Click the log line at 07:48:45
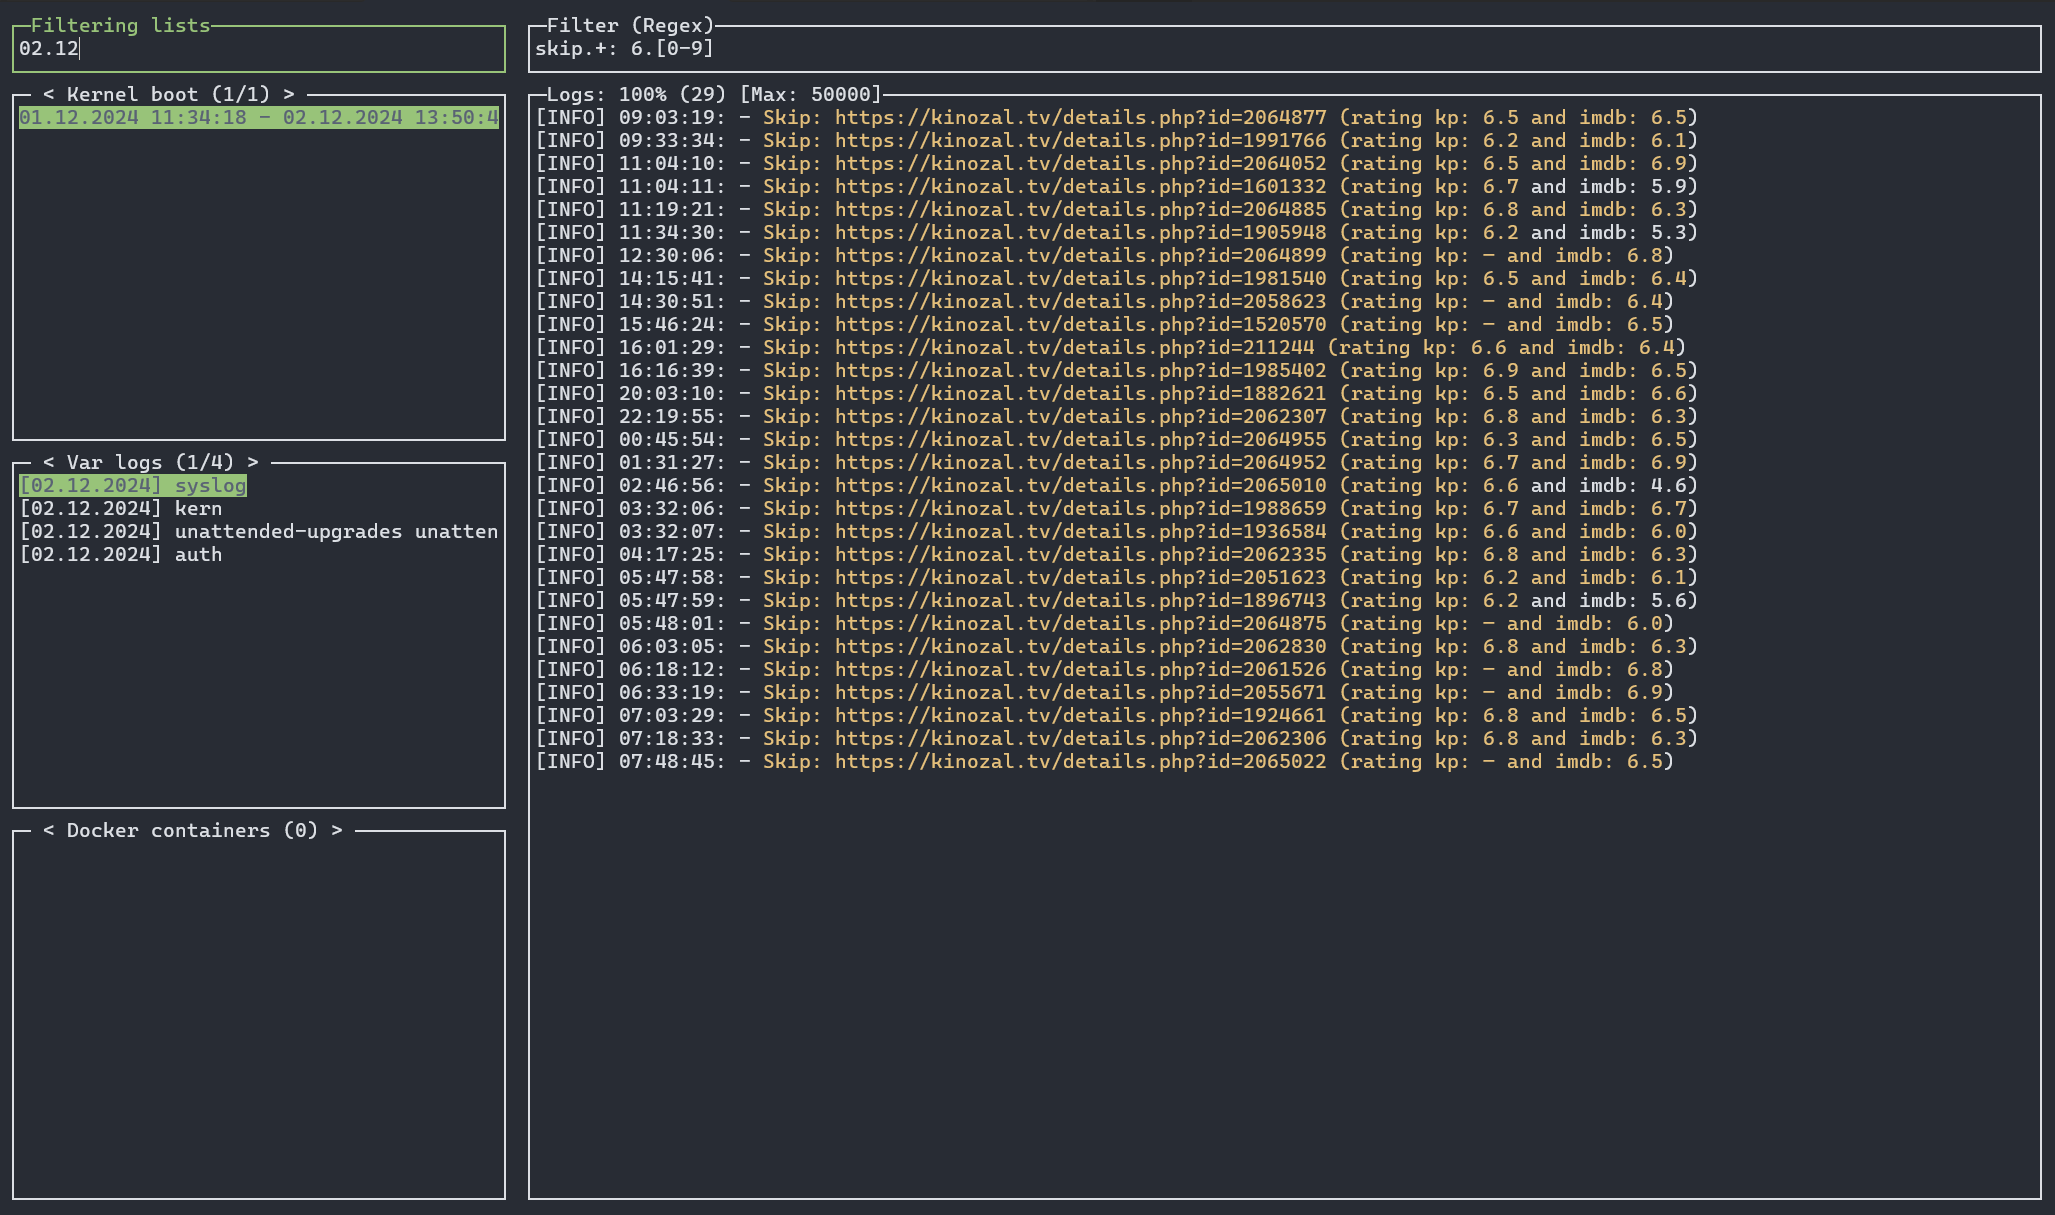Screen dimensions: 2055x1215 (x=1105, y=762)
